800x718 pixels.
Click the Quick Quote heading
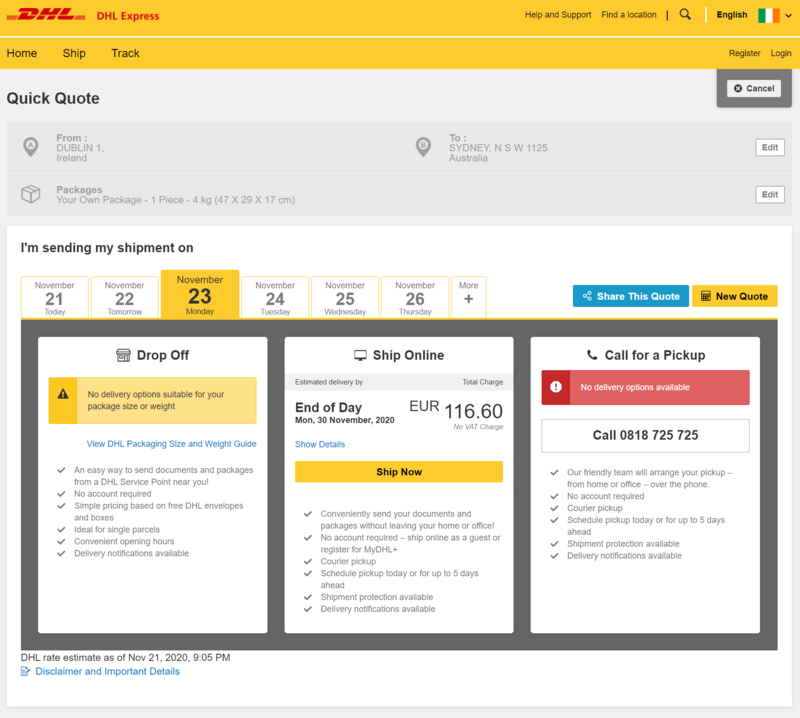click(53, 98)
